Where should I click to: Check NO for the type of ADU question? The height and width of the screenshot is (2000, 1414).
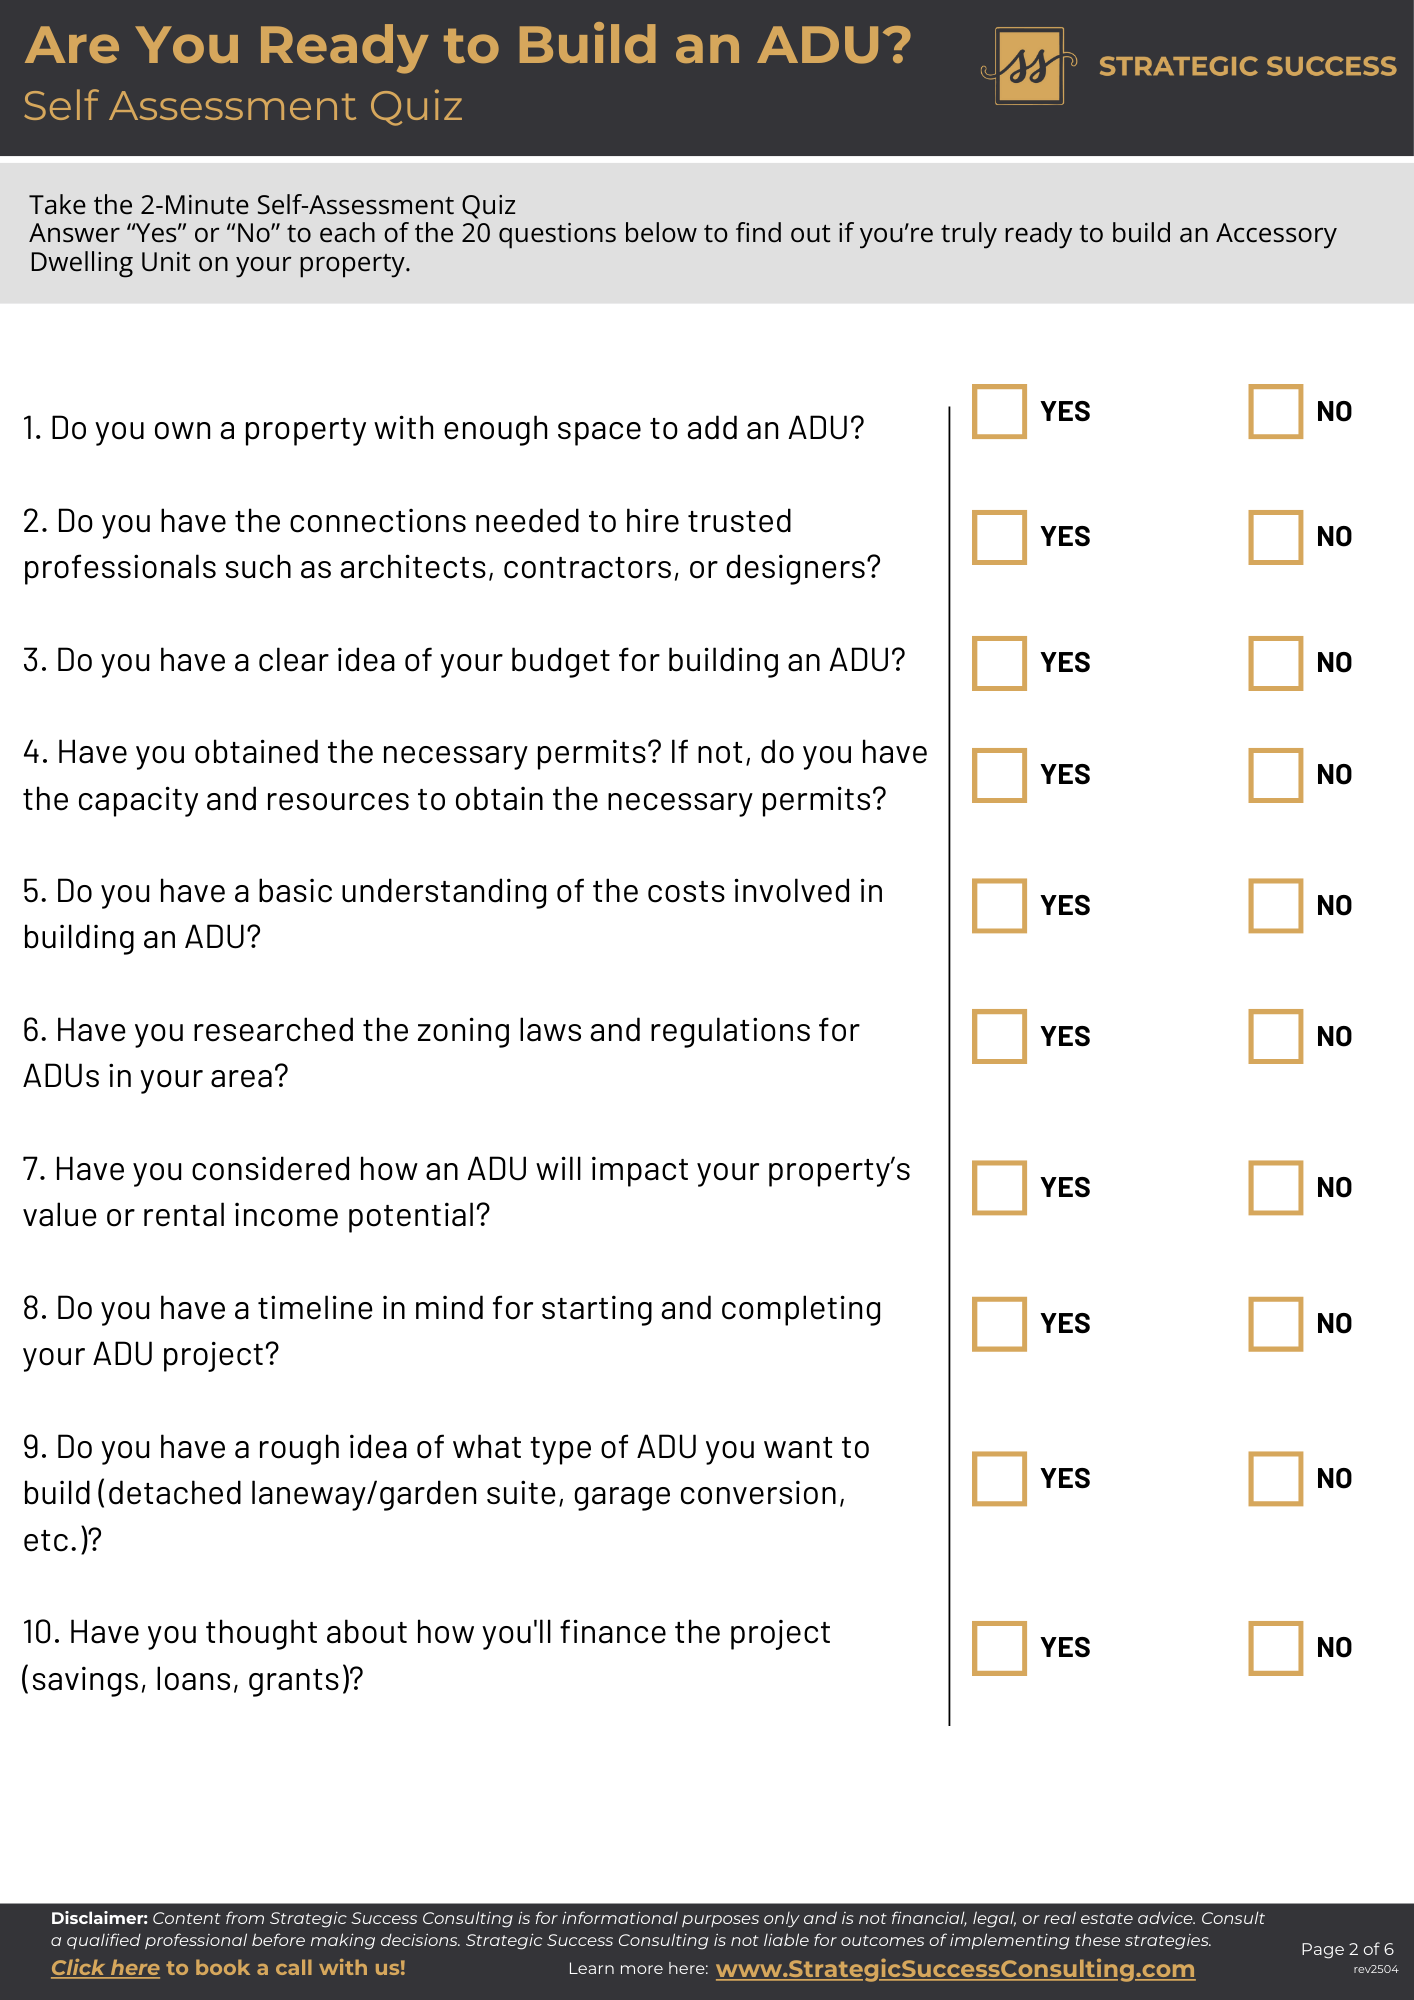pos(1275,1479)
